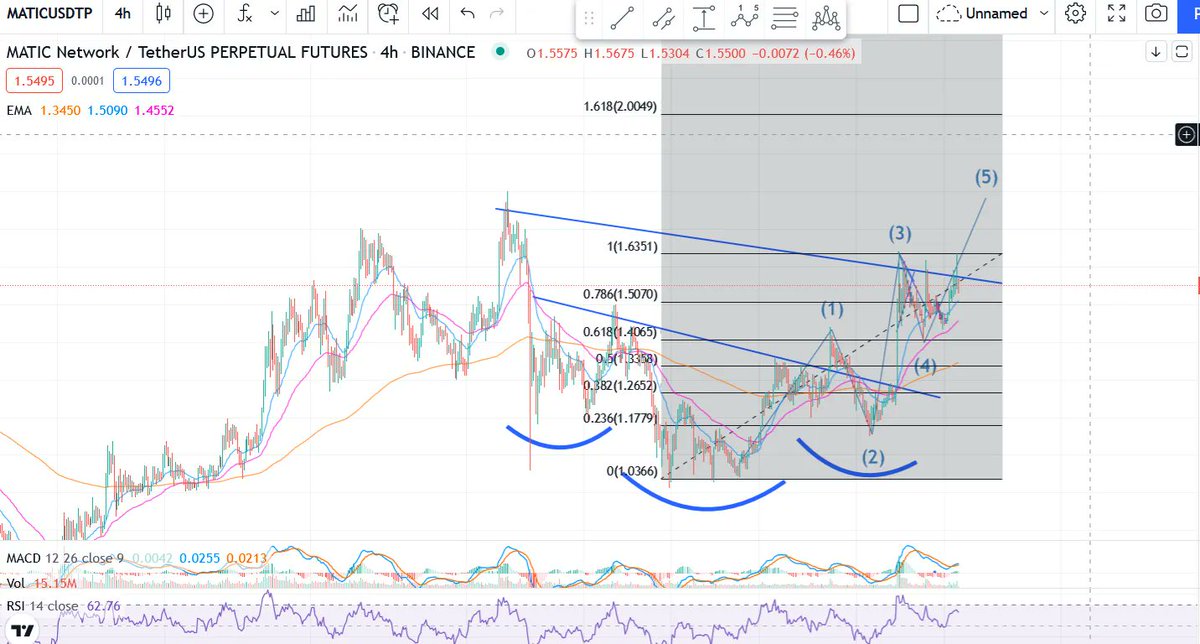Select the Fib retracement lines tool
Viewport: 1200px width, 644px height.
coord(785,18)
